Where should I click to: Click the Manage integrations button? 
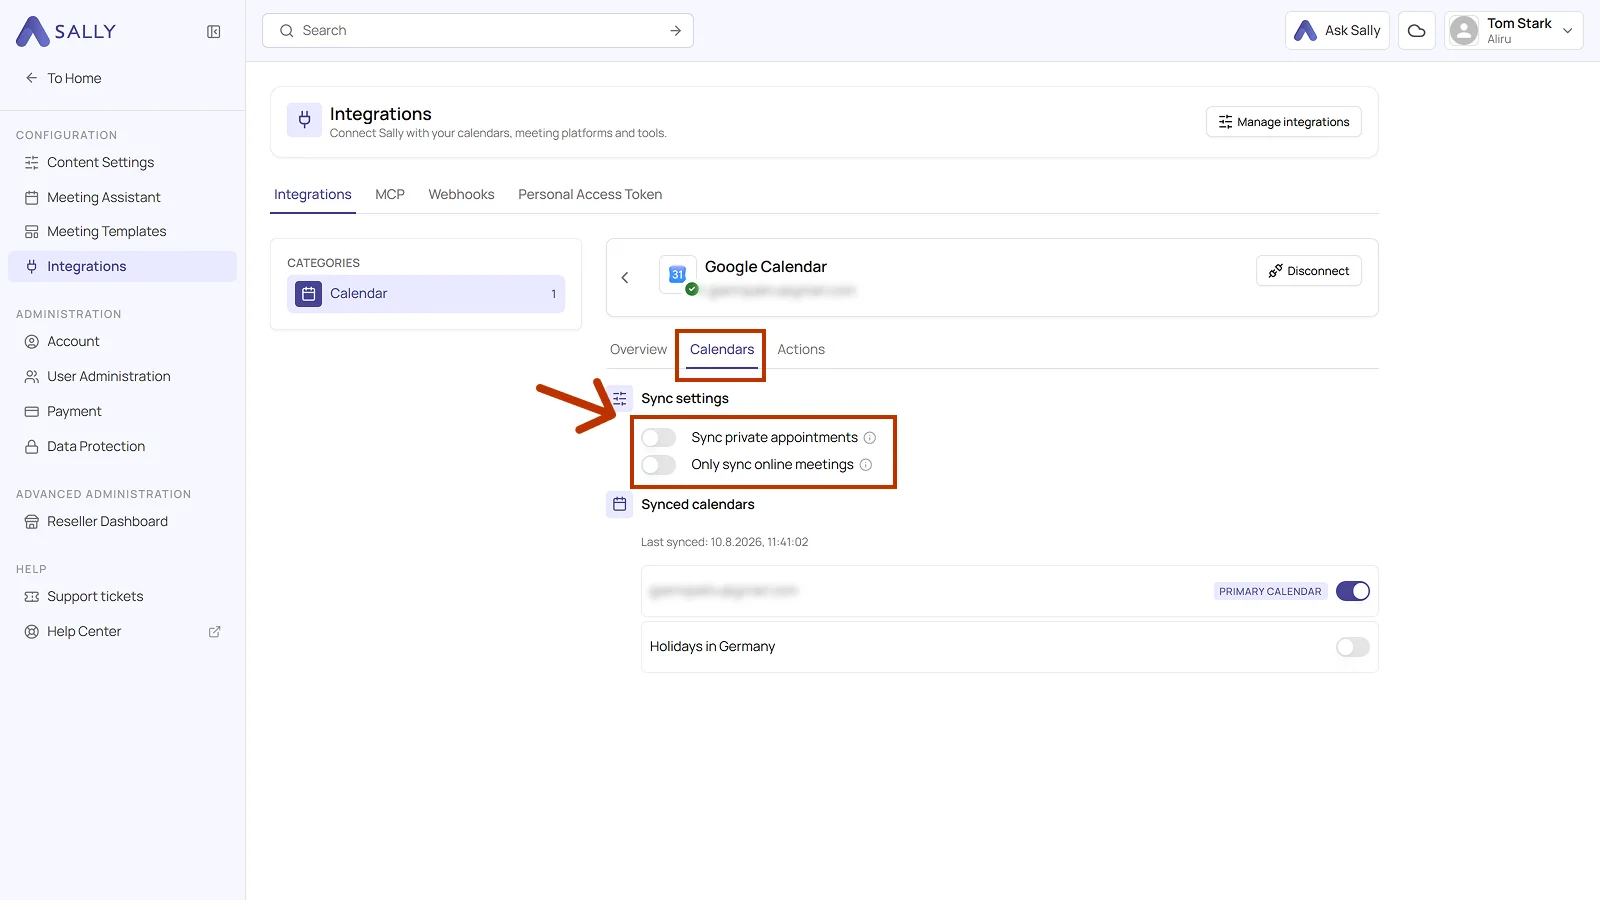tap(1284, 122)
